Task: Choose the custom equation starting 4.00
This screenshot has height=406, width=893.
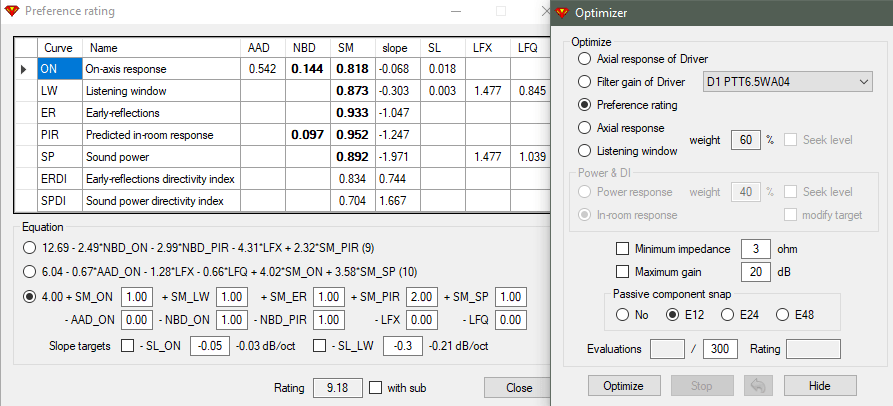Action: (x=28, y=297)
